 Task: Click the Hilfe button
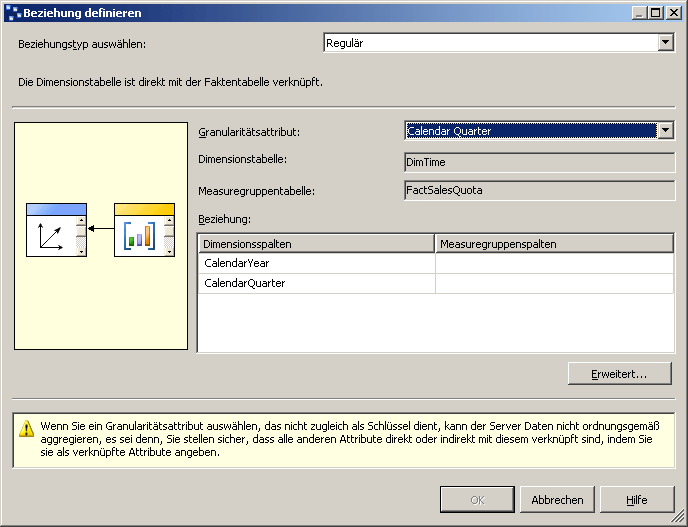(637, 500)
